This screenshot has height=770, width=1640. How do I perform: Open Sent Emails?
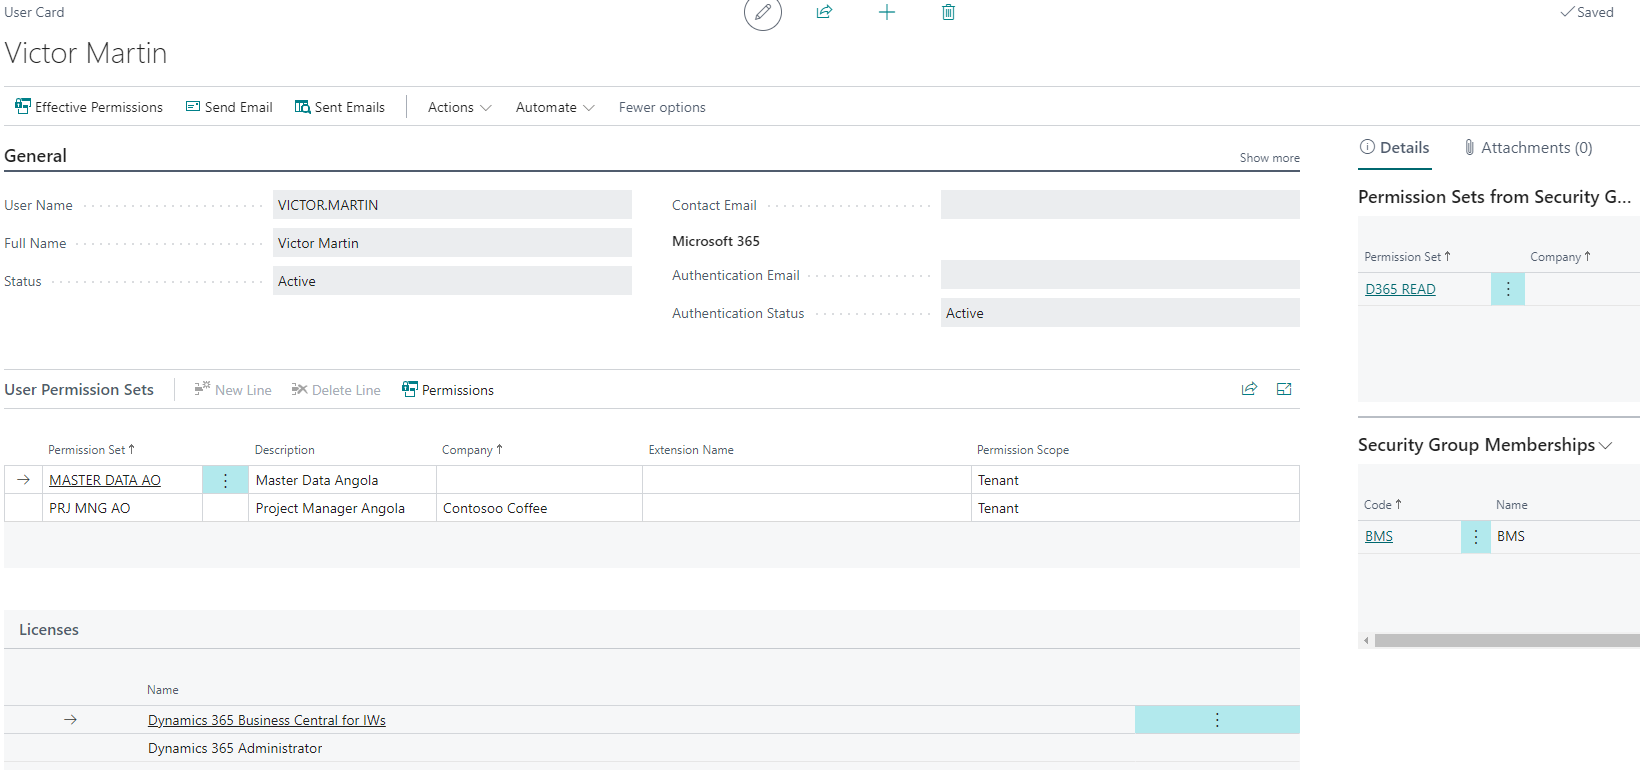point(340,107)
